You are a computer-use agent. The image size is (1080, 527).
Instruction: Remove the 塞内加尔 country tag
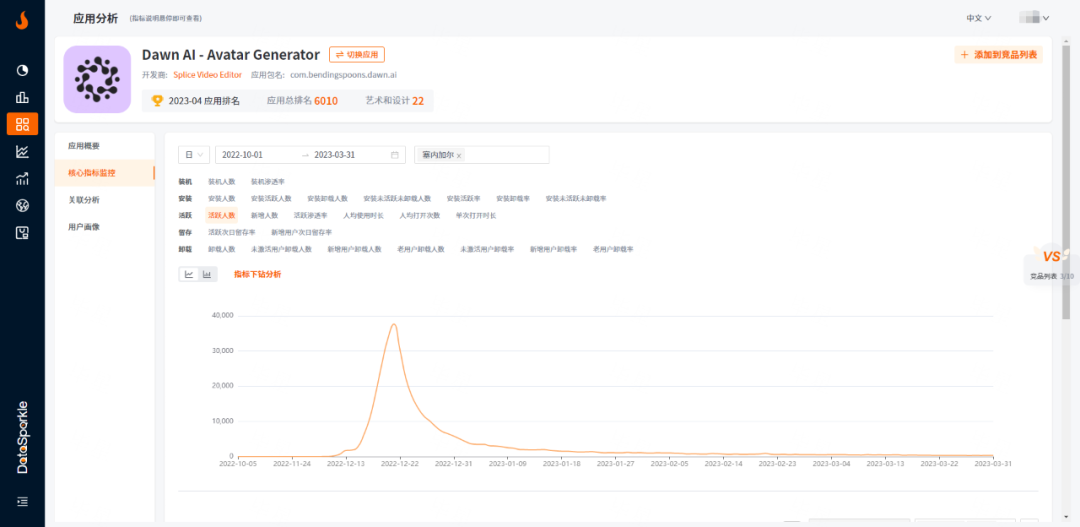pos(459,156)
